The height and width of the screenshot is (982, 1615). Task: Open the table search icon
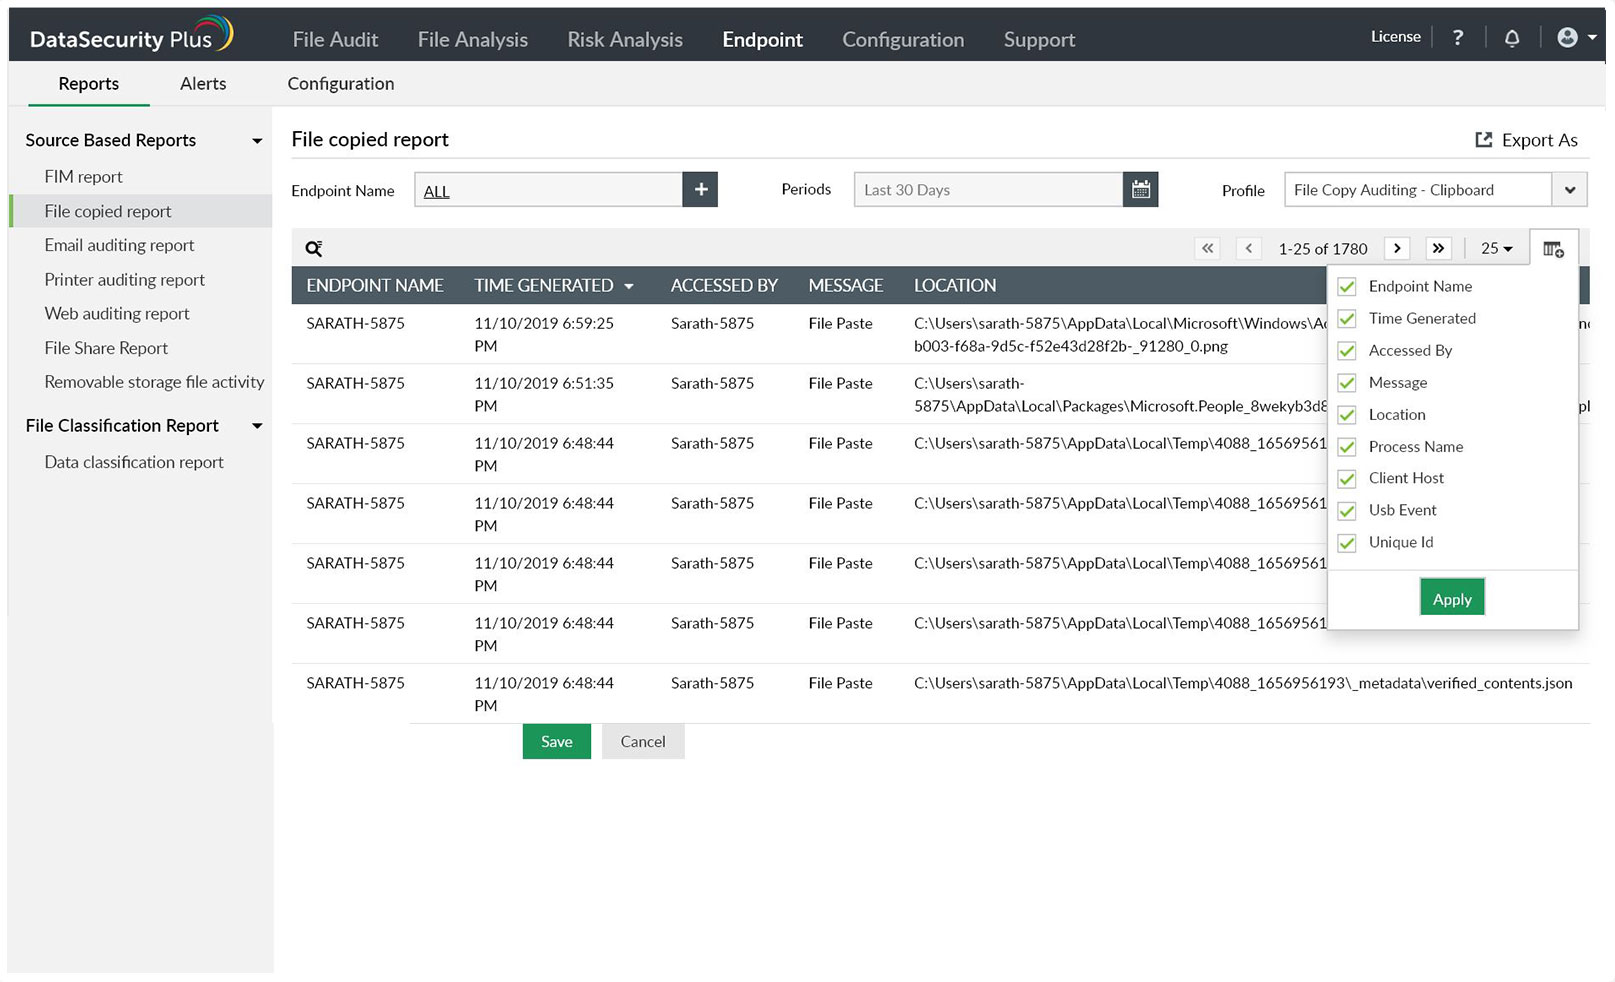point(314,248)
